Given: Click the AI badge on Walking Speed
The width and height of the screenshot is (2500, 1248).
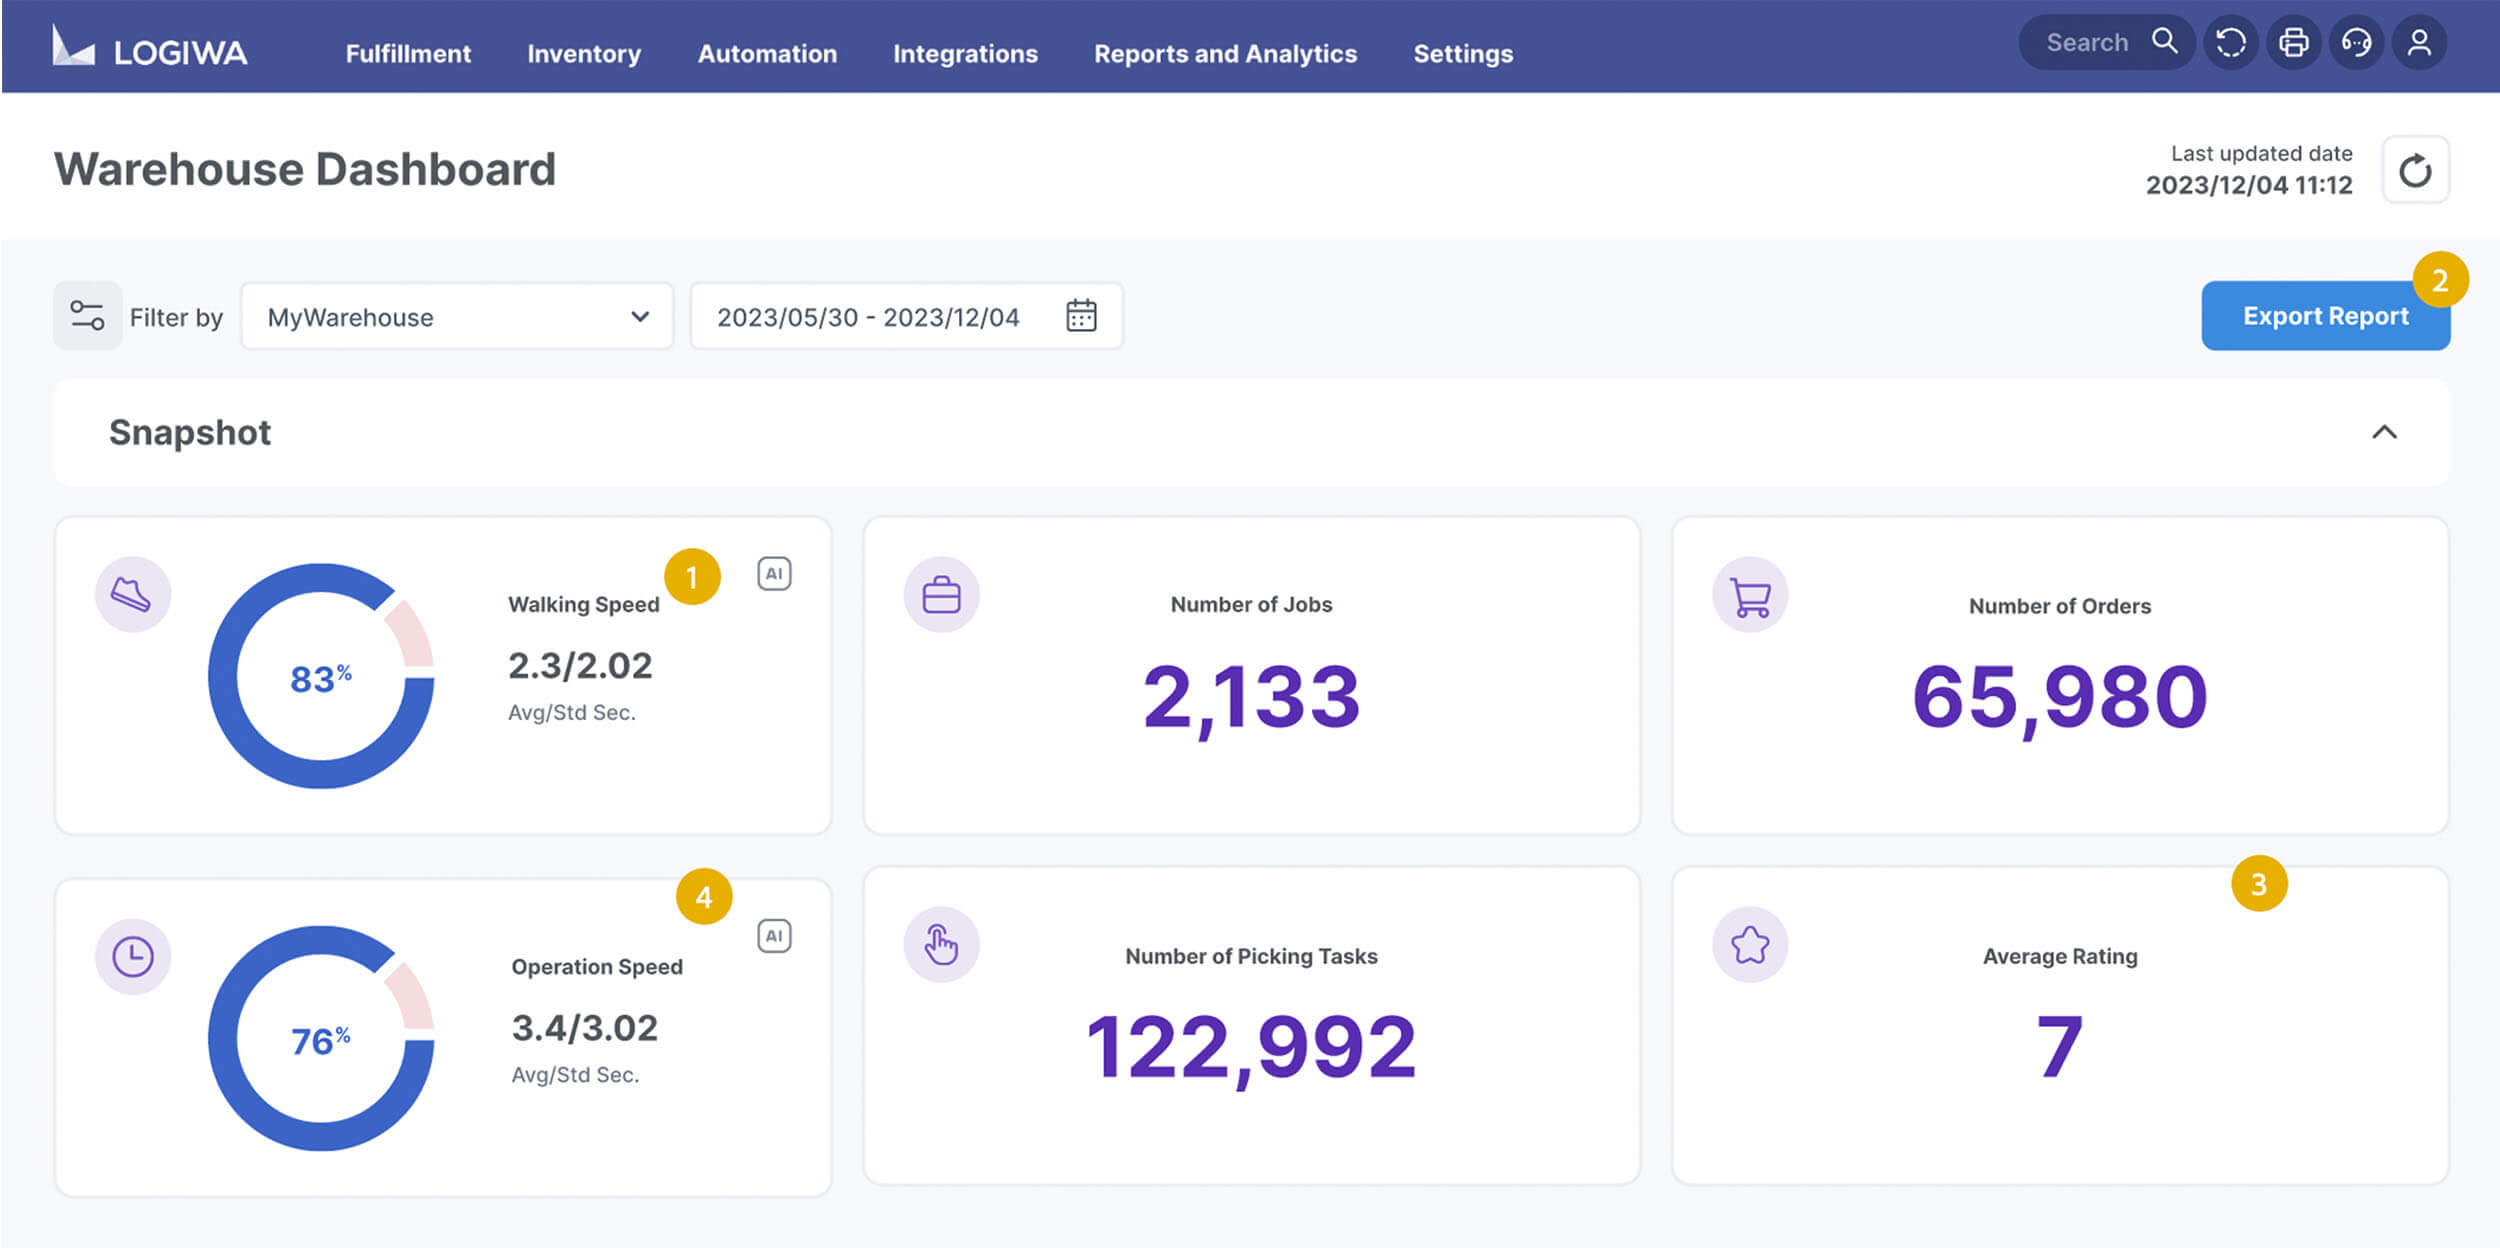Looking at the screenshot, I should (773, 574).
